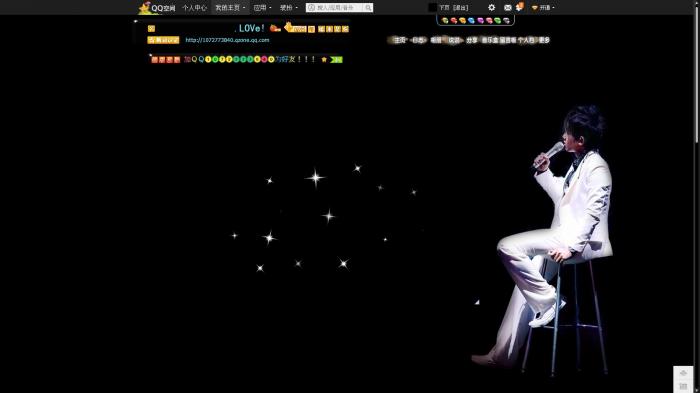This screenshot has height=393, width=700.
Task: Click the red gem icon
Action: [454, 21]
